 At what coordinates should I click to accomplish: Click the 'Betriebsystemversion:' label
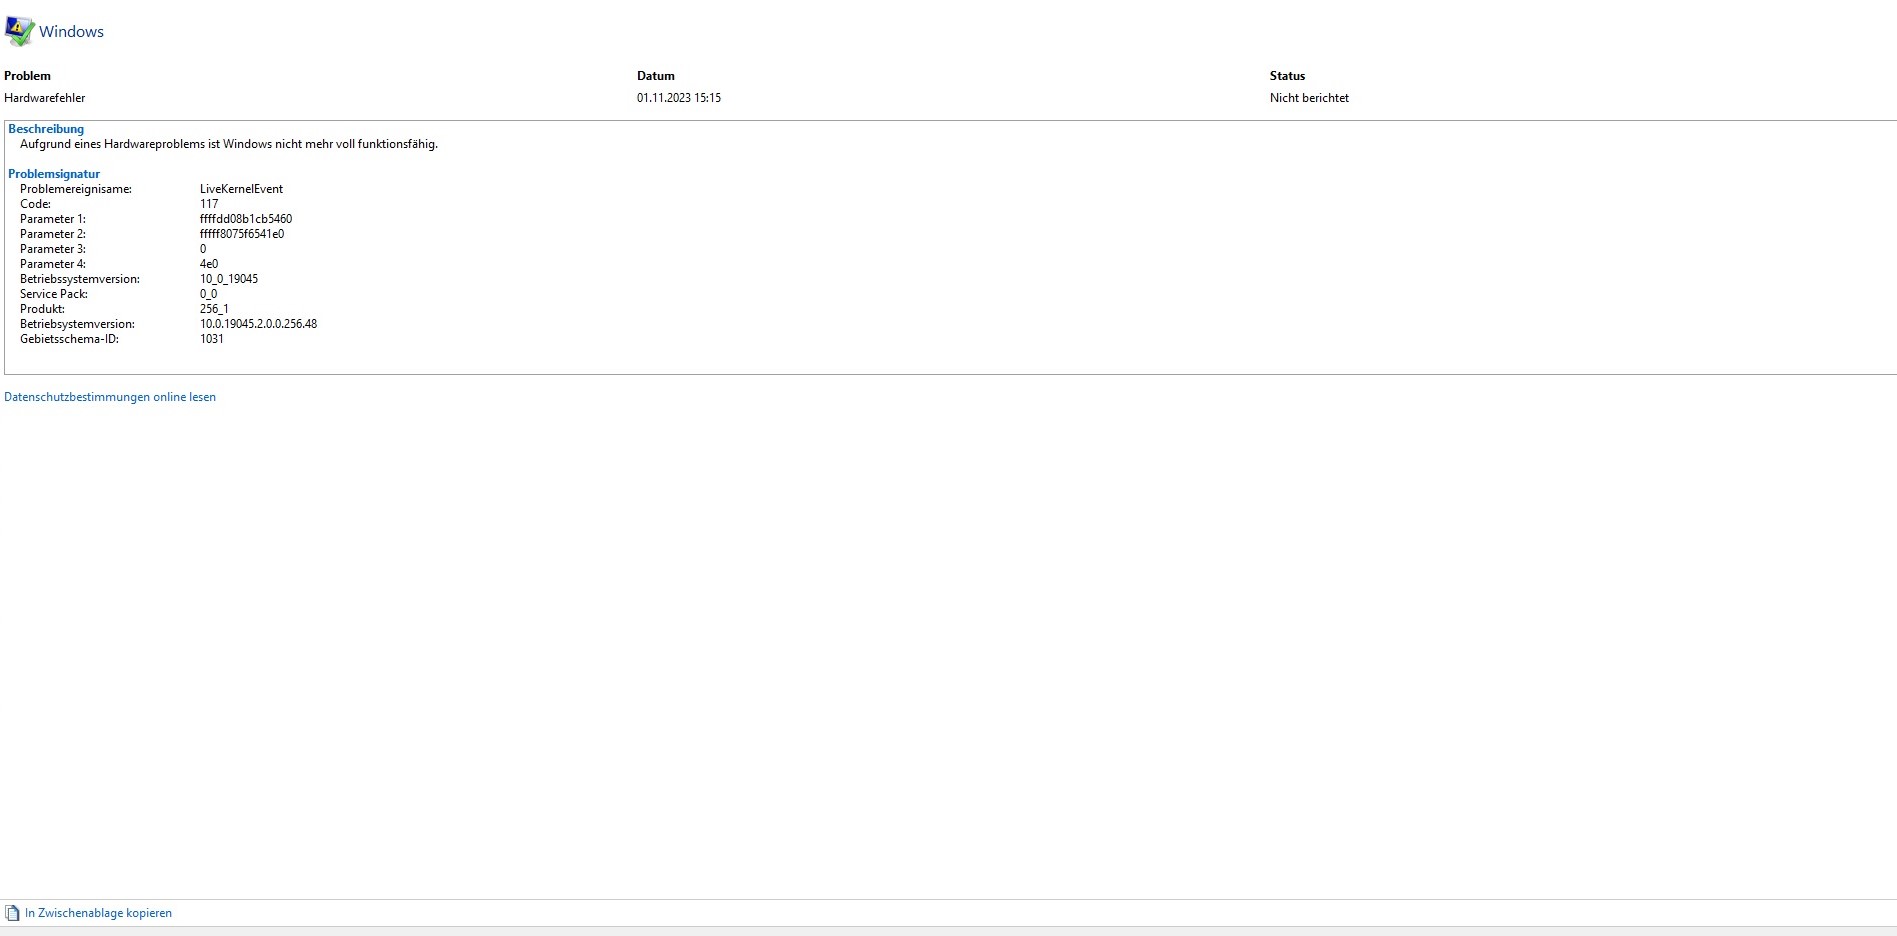(77, 324)
